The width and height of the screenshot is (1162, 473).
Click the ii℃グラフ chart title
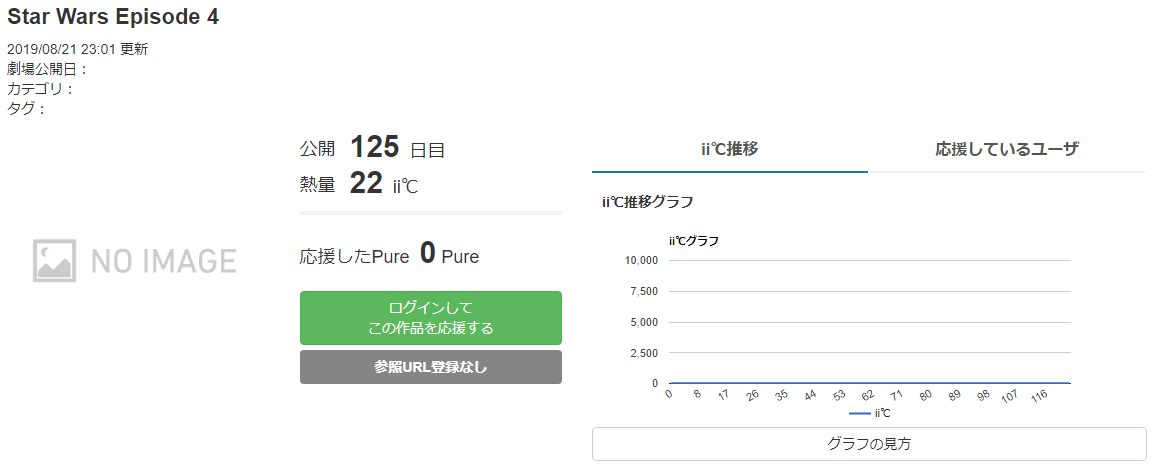694,240
